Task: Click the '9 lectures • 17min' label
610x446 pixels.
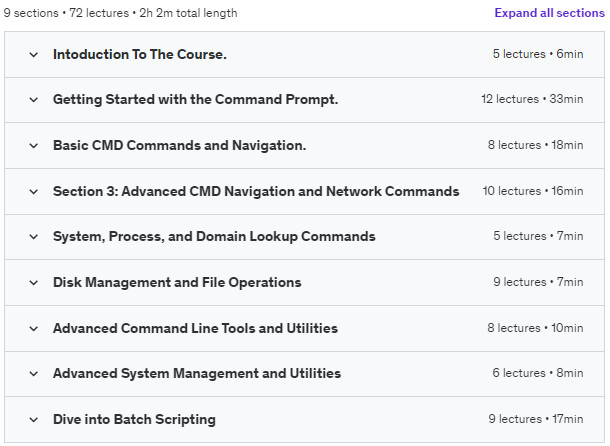Action: pos(536,419)
